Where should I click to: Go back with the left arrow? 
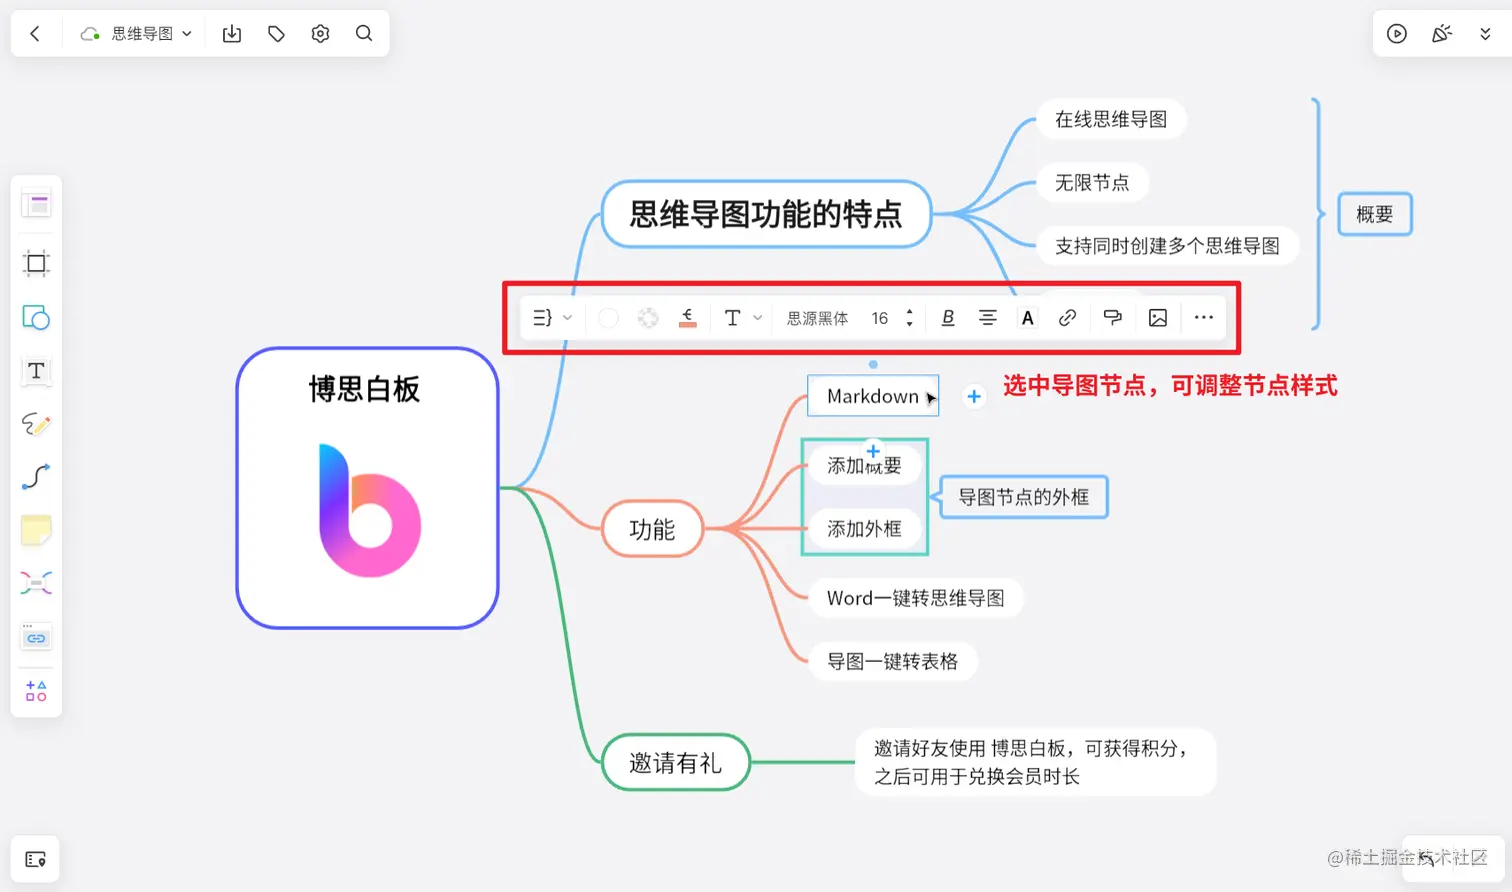coord(35,34)
